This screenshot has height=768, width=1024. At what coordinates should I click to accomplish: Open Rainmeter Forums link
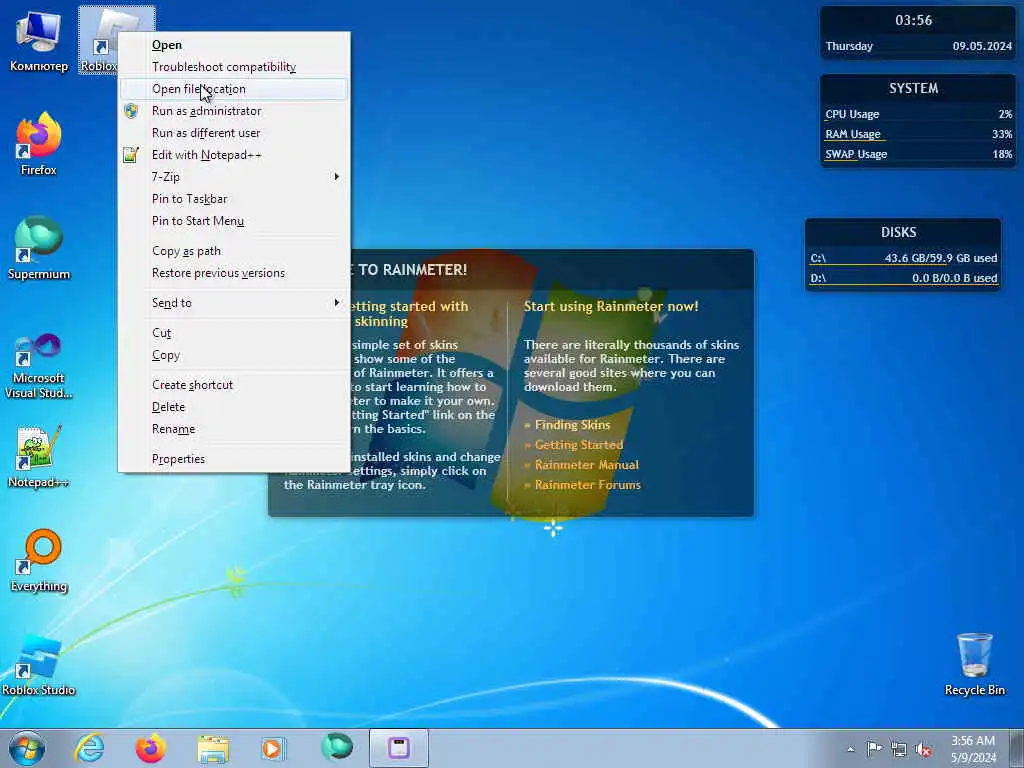pyautogui.click(x=588, y=485)
